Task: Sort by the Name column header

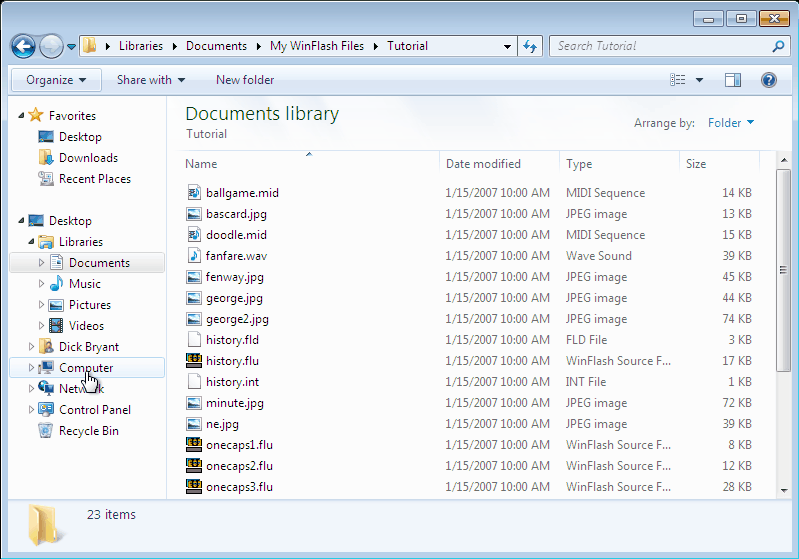Action: pyautogui.click(x=309, y=164)
